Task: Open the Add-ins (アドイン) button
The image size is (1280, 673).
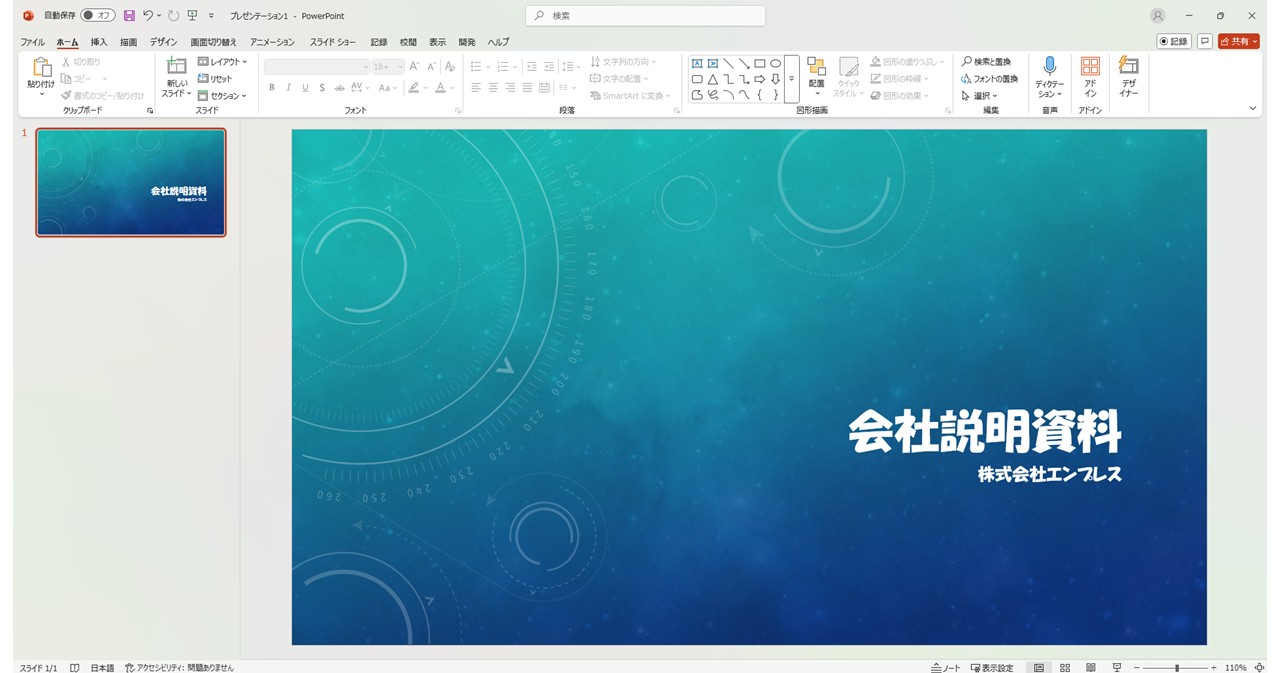Action: pos(1090,76)
